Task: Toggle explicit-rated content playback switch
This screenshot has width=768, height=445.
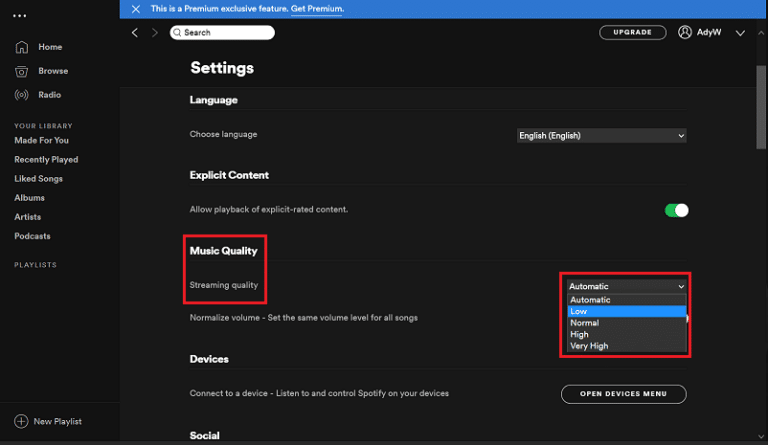Action: pos(676,210)
